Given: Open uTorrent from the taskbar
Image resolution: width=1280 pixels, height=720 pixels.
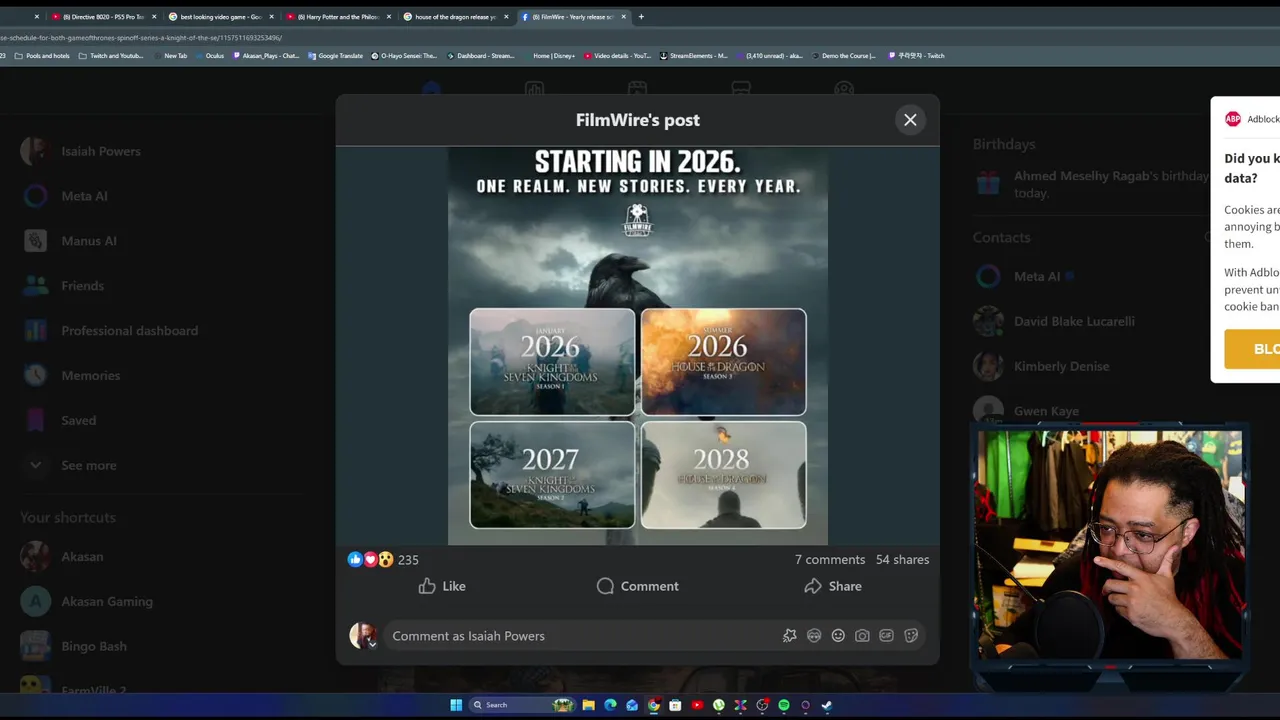Looking at the screenshot, I should point(719,705).
